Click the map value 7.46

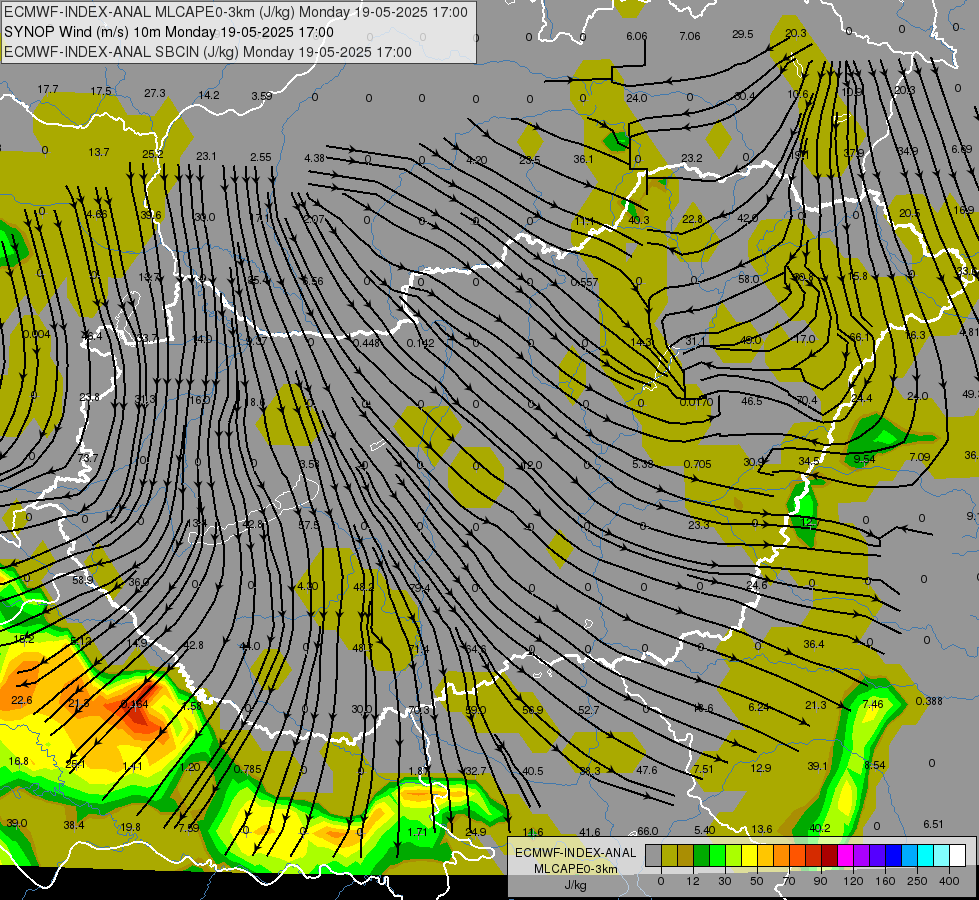(873, 705)
